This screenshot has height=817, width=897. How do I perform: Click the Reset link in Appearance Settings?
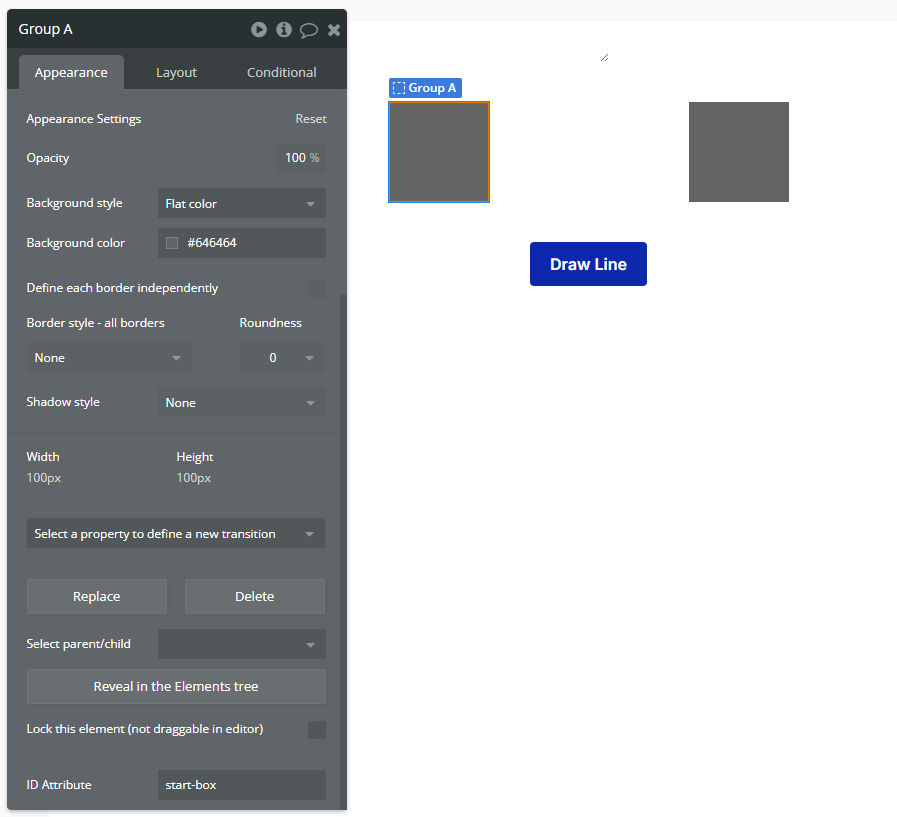point(311,119)
